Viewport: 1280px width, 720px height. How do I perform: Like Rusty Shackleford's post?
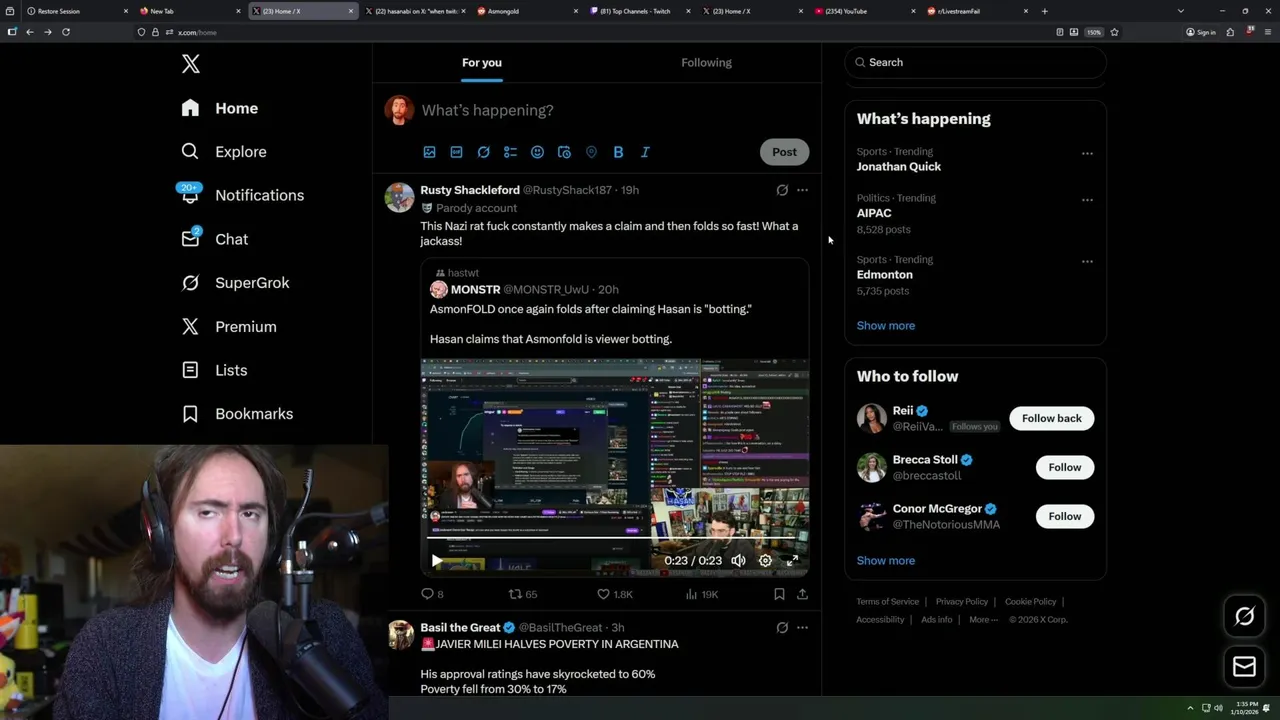point(614,594)
